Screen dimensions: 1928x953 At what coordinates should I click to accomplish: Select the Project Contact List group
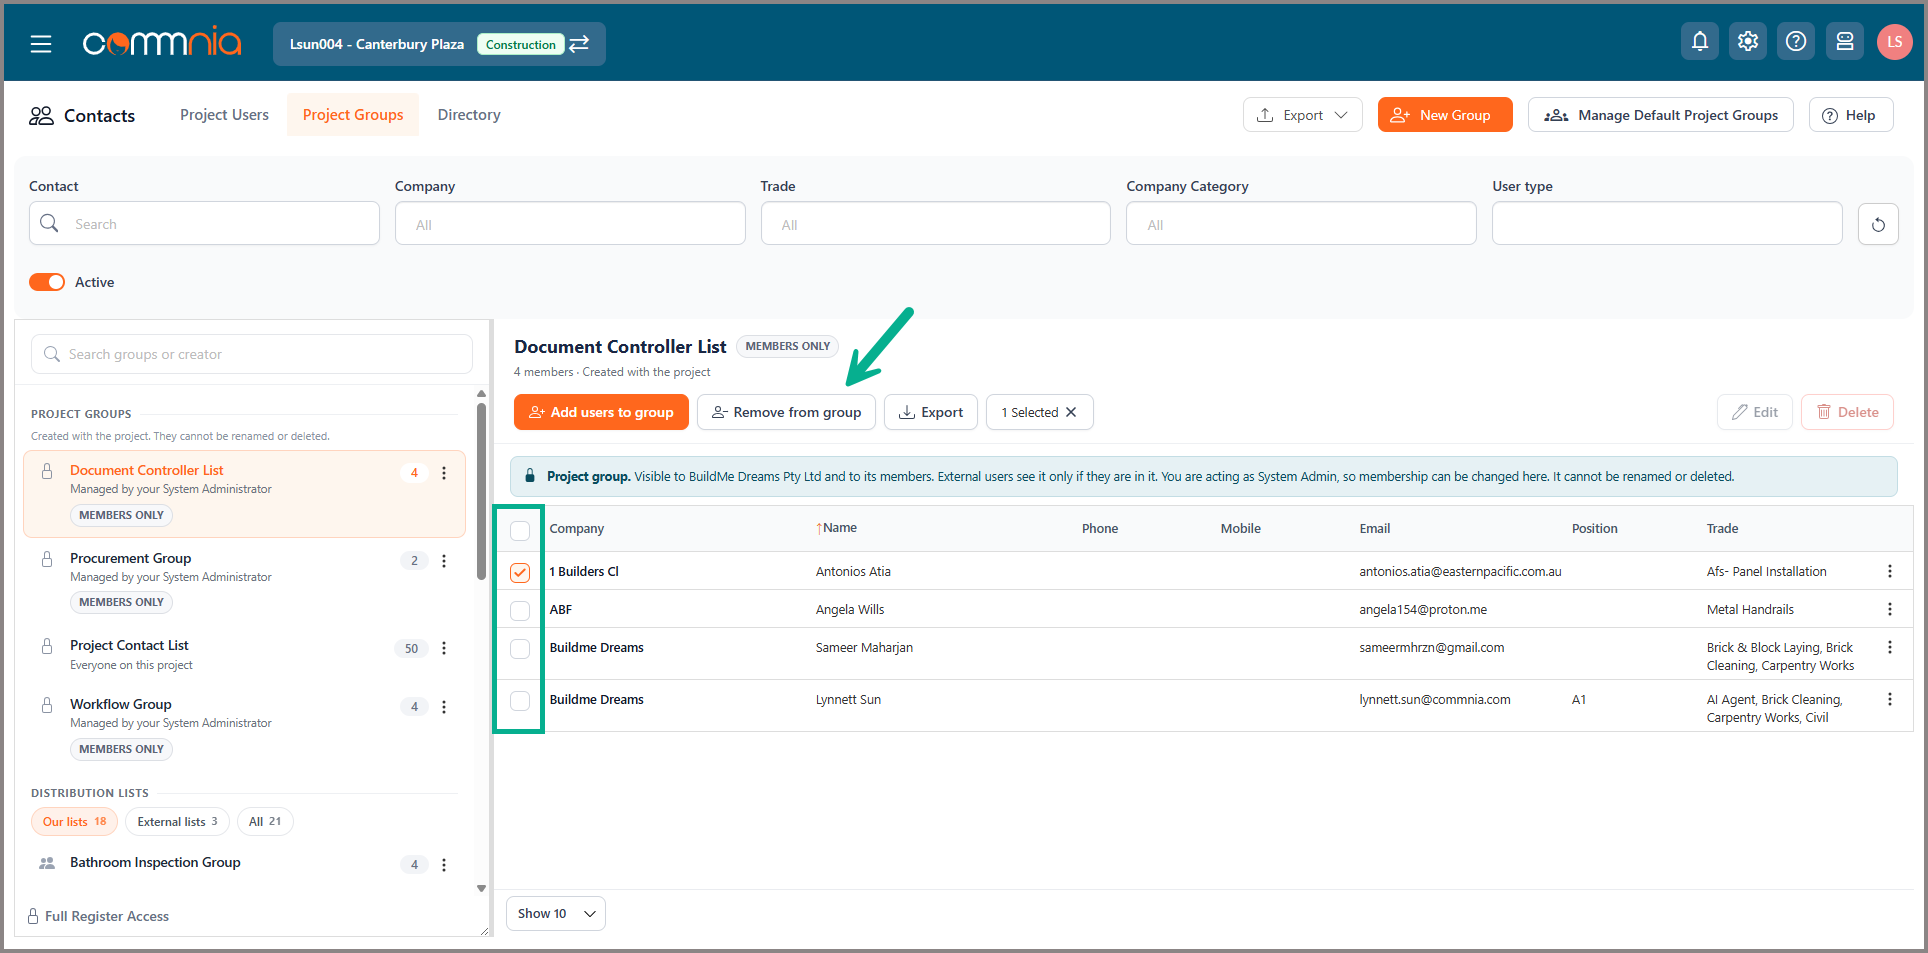pos(244,656)
